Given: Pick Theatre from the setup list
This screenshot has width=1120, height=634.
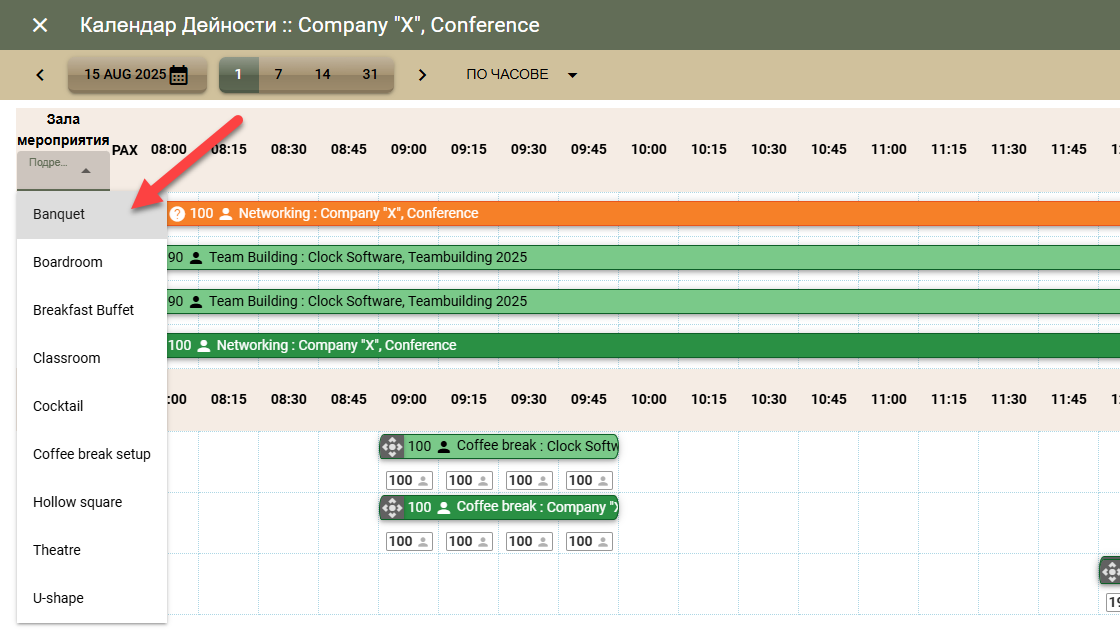Looking at the screenshot, I should [x=92, y=550].
